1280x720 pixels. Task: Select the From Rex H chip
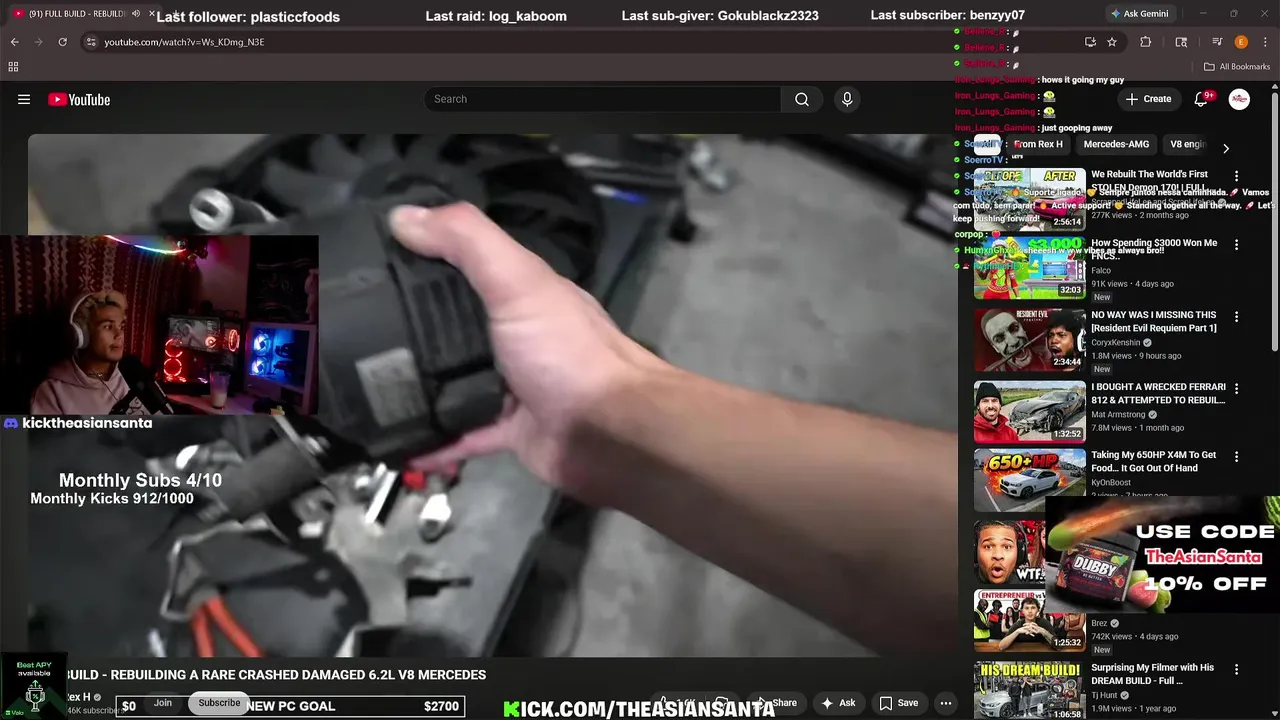click(1038, 144)
